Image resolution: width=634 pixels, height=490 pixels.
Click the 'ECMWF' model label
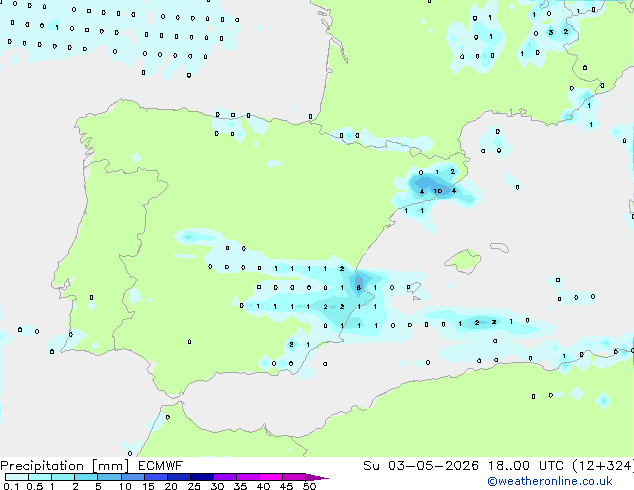pos(161,466)
